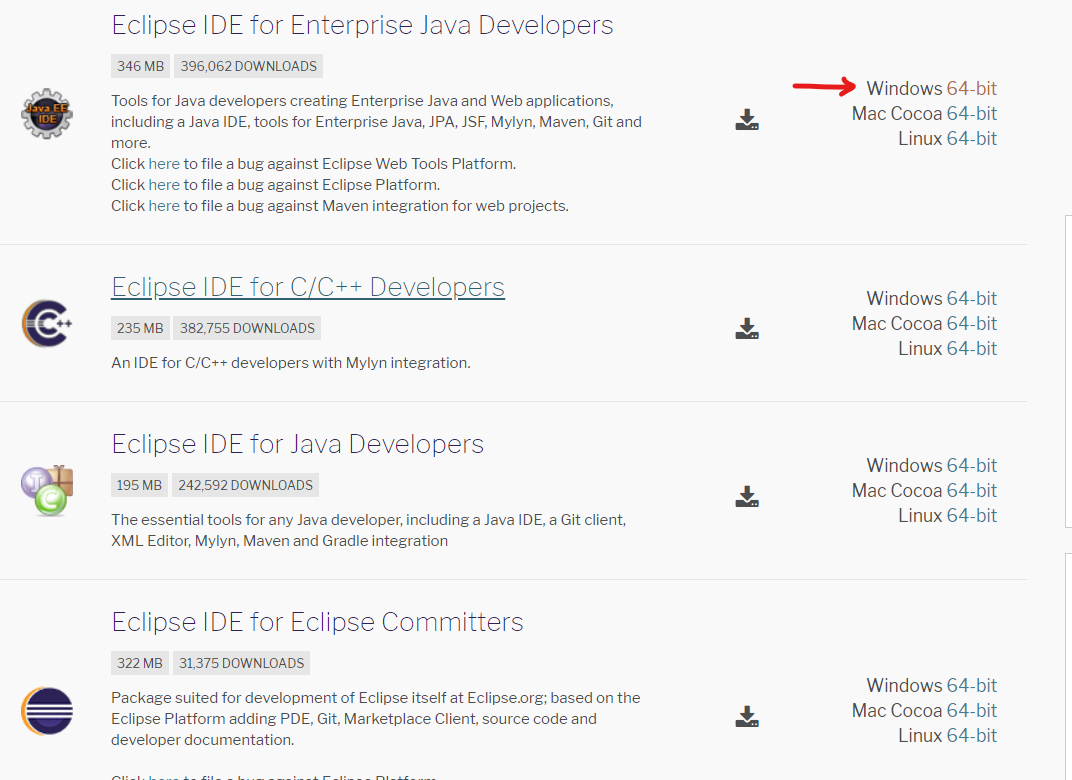Open Eclipse IDE for C/C++ Developers title

308,287
